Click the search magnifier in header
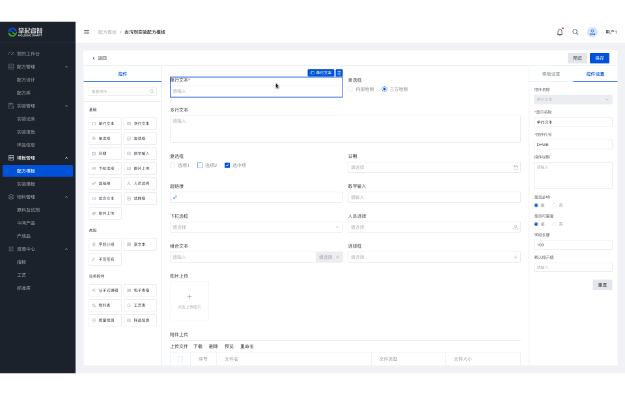Image resolution: width=625 pixels, height=395 pixels. (x=575, y=32)
